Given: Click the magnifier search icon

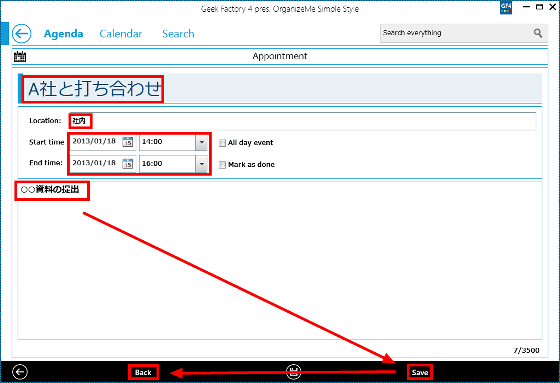Looking at the screenshot, I should [x=538, y=33].
